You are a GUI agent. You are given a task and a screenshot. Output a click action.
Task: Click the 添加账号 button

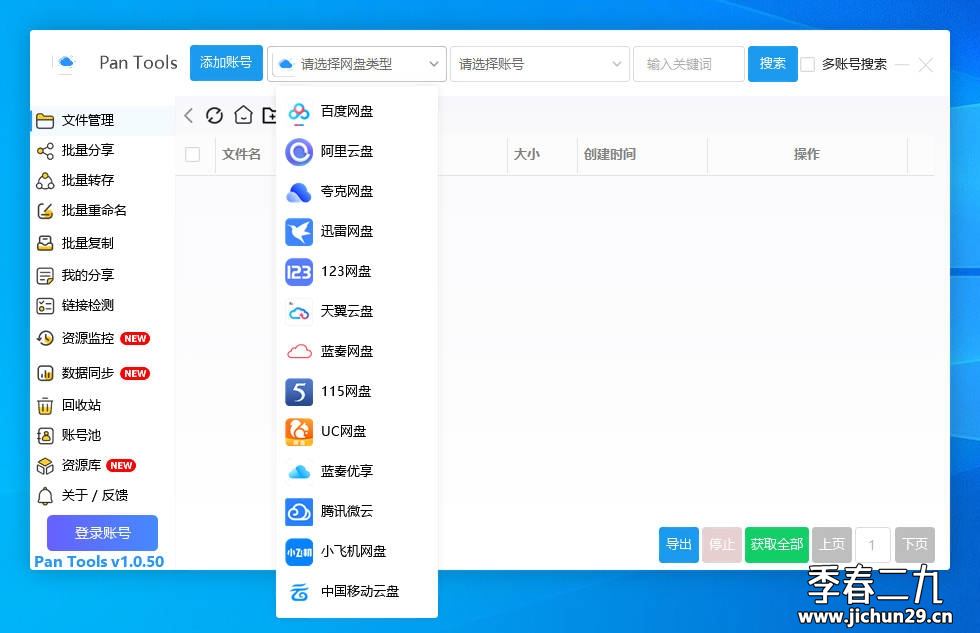[226, 63]
